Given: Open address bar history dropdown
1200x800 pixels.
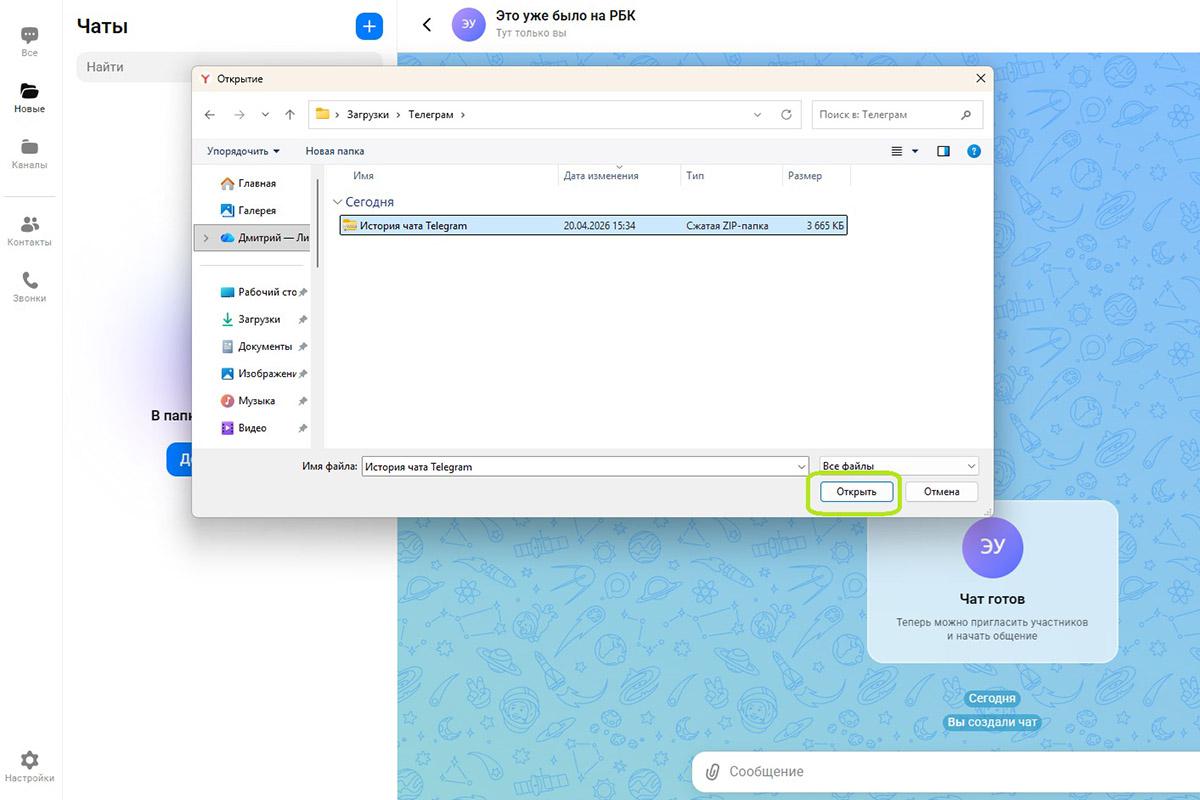Looking at the screenshot, I should 757,115.
